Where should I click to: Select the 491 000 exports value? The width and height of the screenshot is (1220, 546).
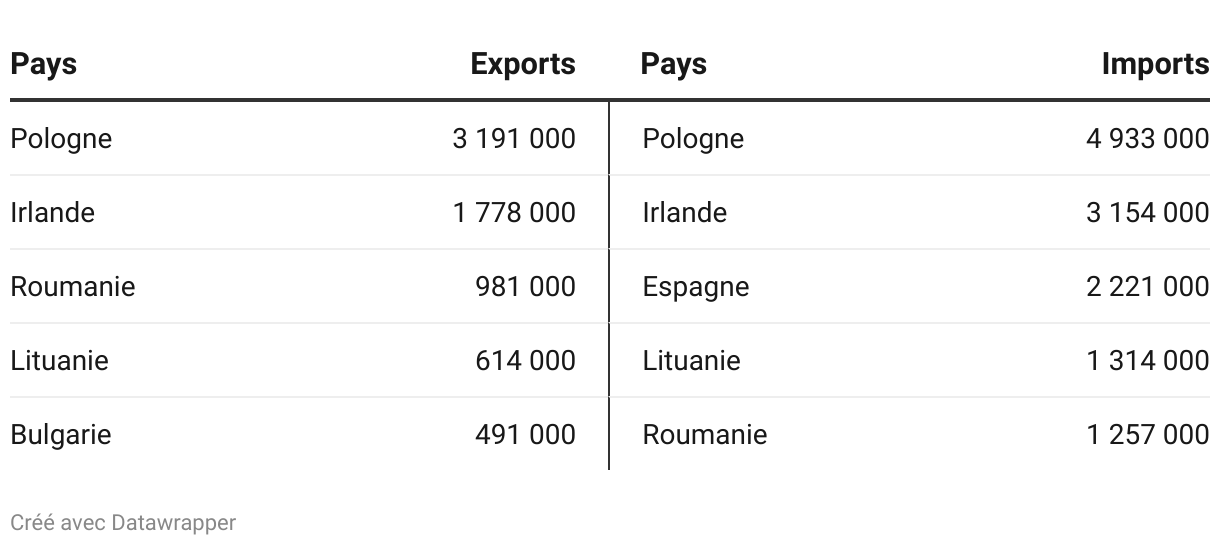point(526,435)
